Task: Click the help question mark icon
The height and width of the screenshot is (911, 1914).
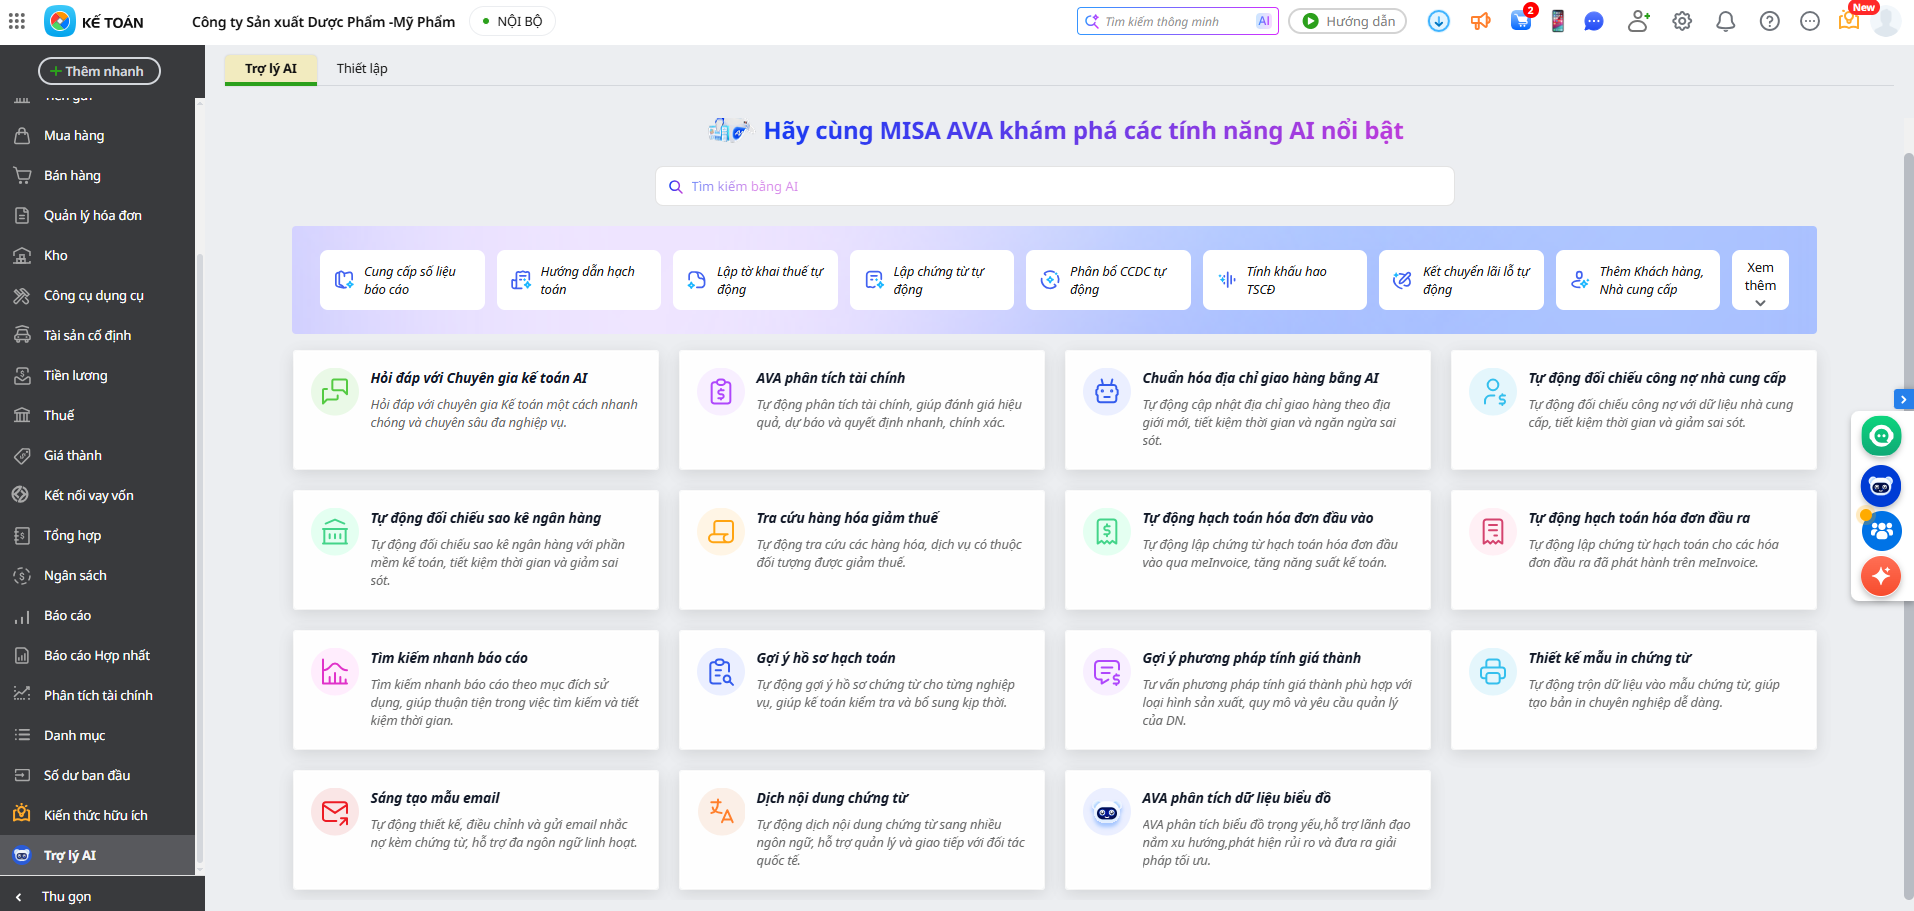Action: (x=1769, y=21)
